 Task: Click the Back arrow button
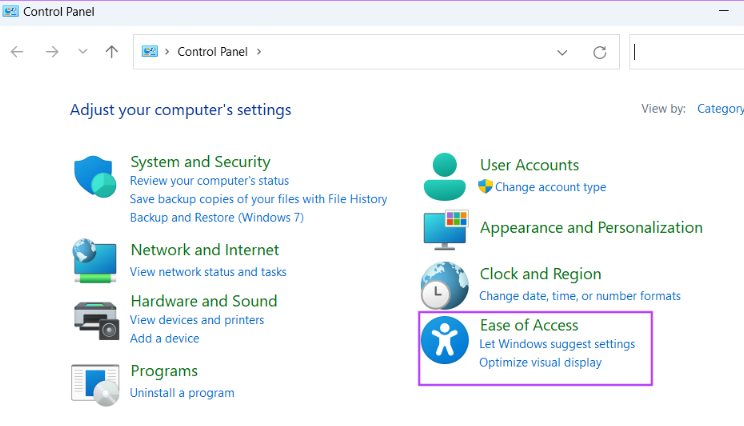point(17,52)
